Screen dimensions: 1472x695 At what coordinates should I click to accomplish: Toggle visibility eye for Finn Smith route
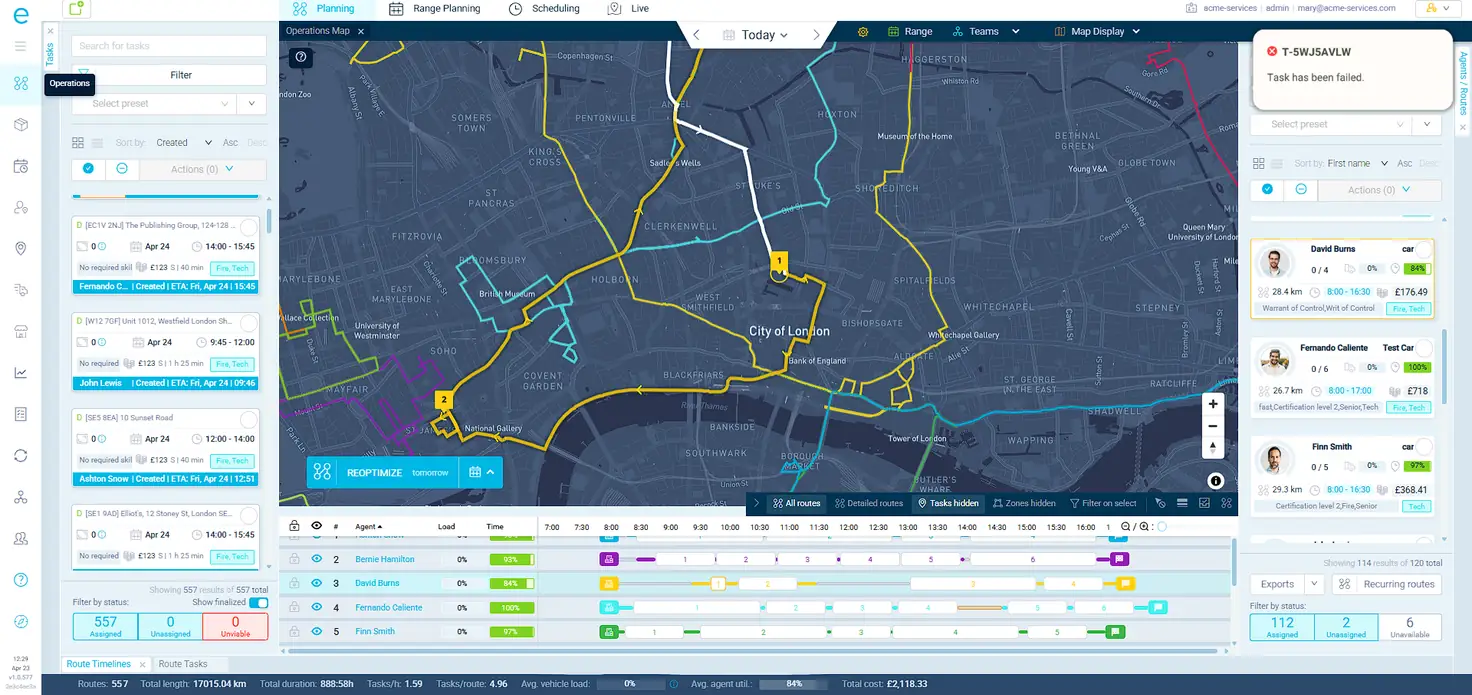click(x=316, y=631)
